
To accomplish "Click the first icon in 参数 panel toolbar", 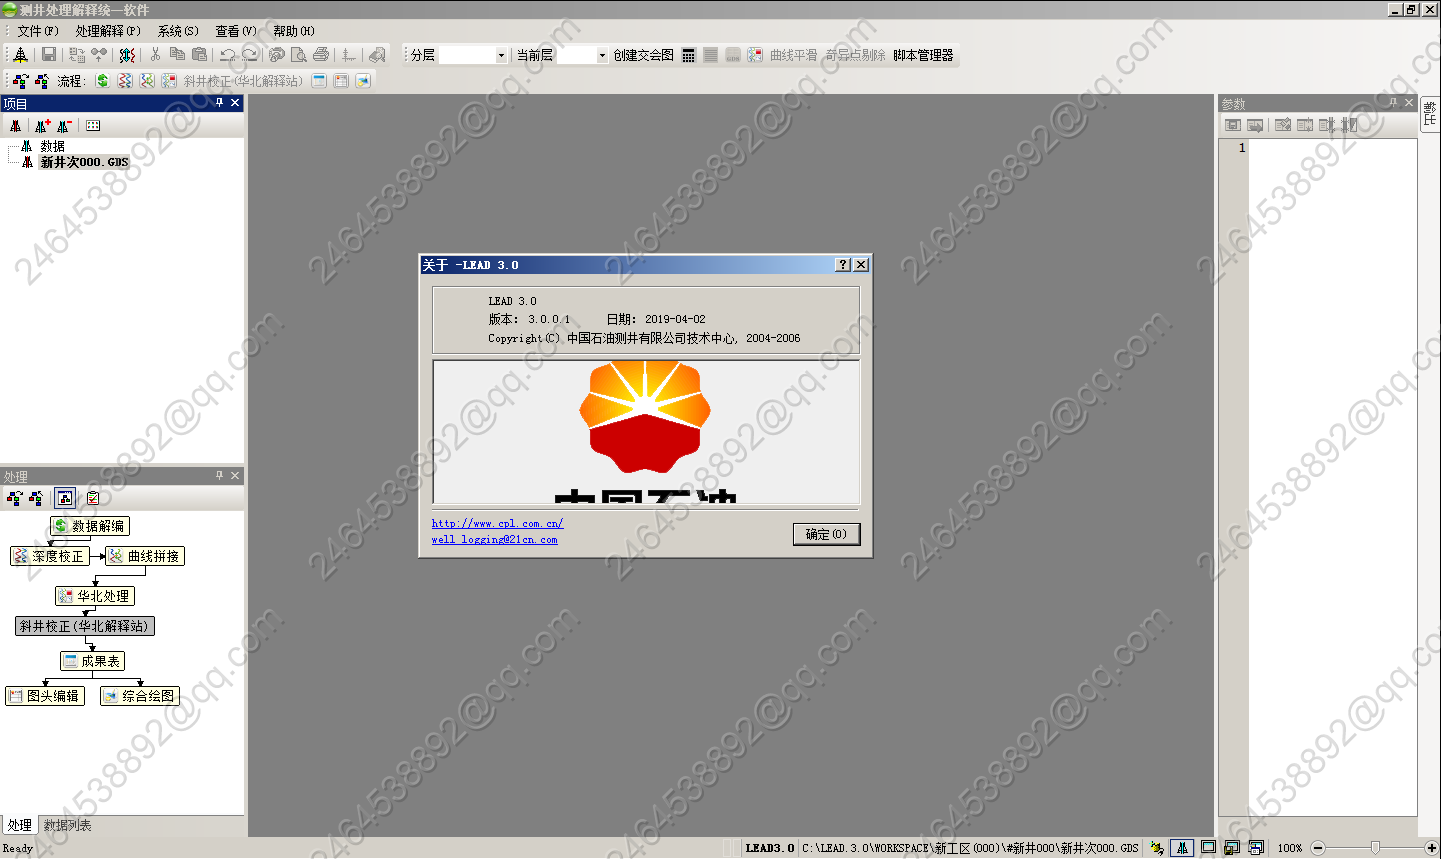I will click(x=1233, y=125).
